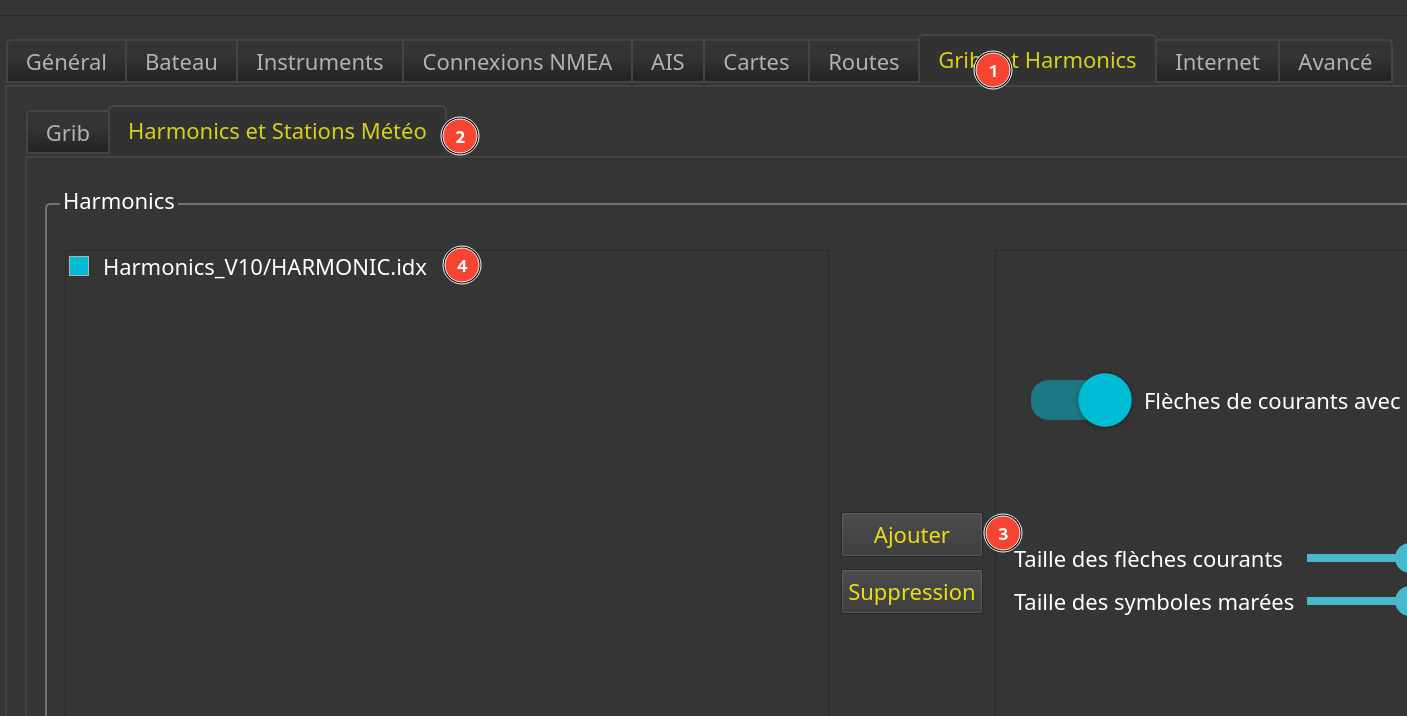The height and width of the screenshot is (716, 1407).
Task: Open the Cartes tab
Action: (x=756, y=62)
